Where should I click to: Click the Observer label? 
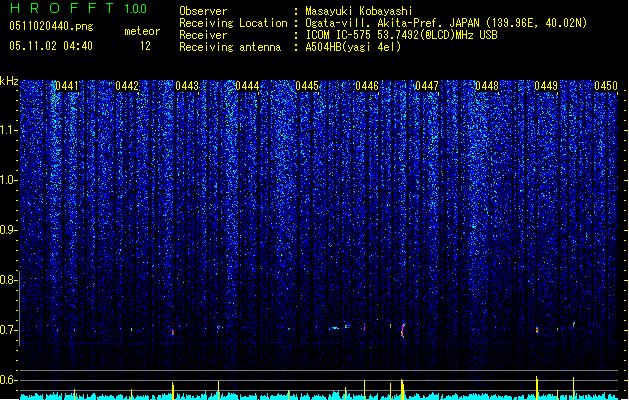[x=203, y=11]
